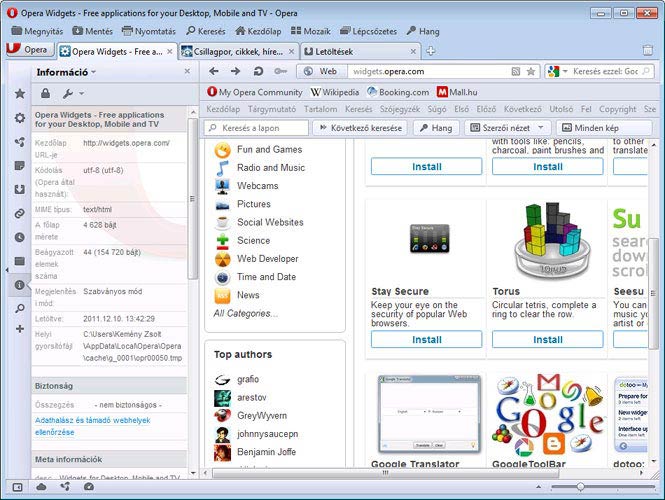Go forward with the right arrow button
665x500 pixels.
(235, 71)
